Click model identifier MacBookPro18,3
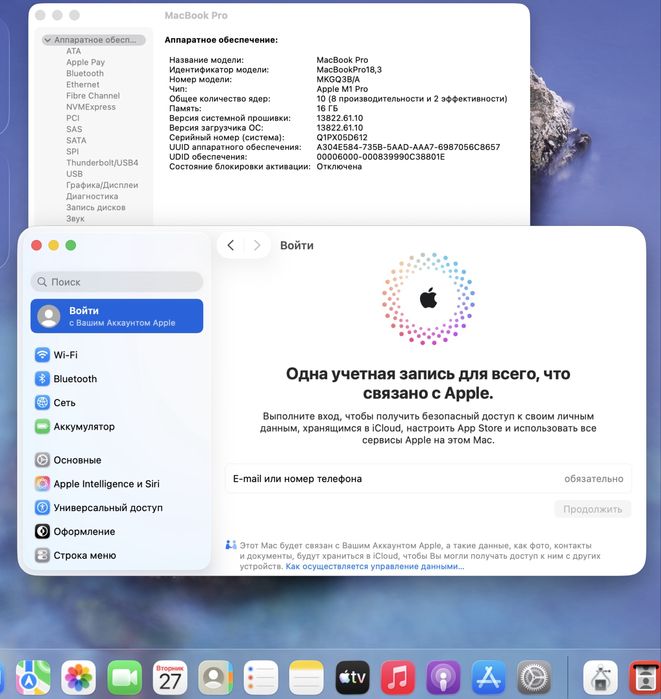The width and height of the screenshot is (661, 699). [349, 70]
